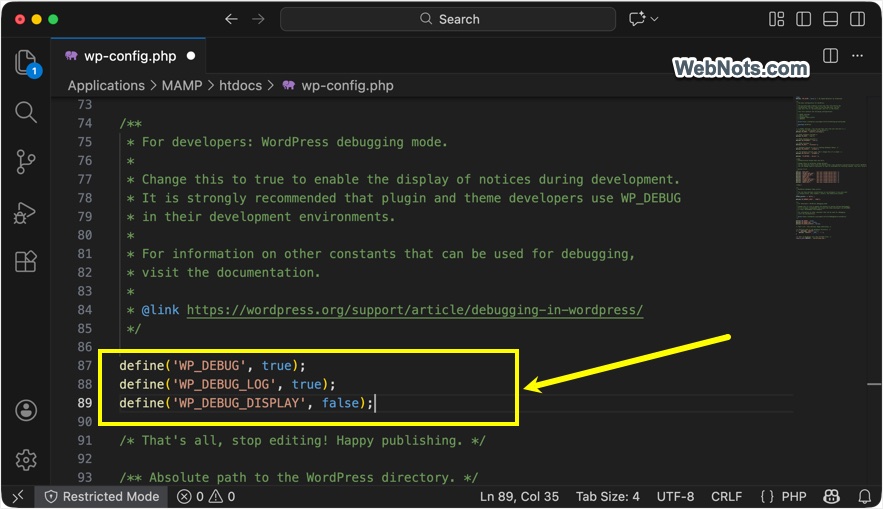883x509 pixels.
Task: Toggle the secondary side bar
Action: click(x=858, y=19)
